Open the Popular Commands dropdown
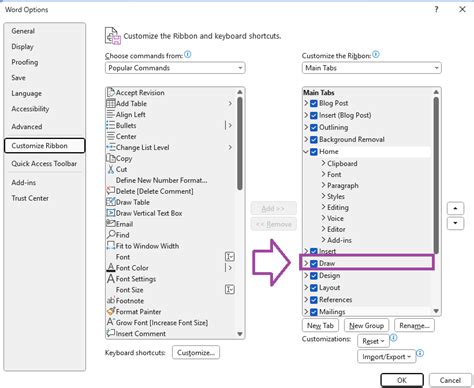474x388 pixels. point(175,68)
